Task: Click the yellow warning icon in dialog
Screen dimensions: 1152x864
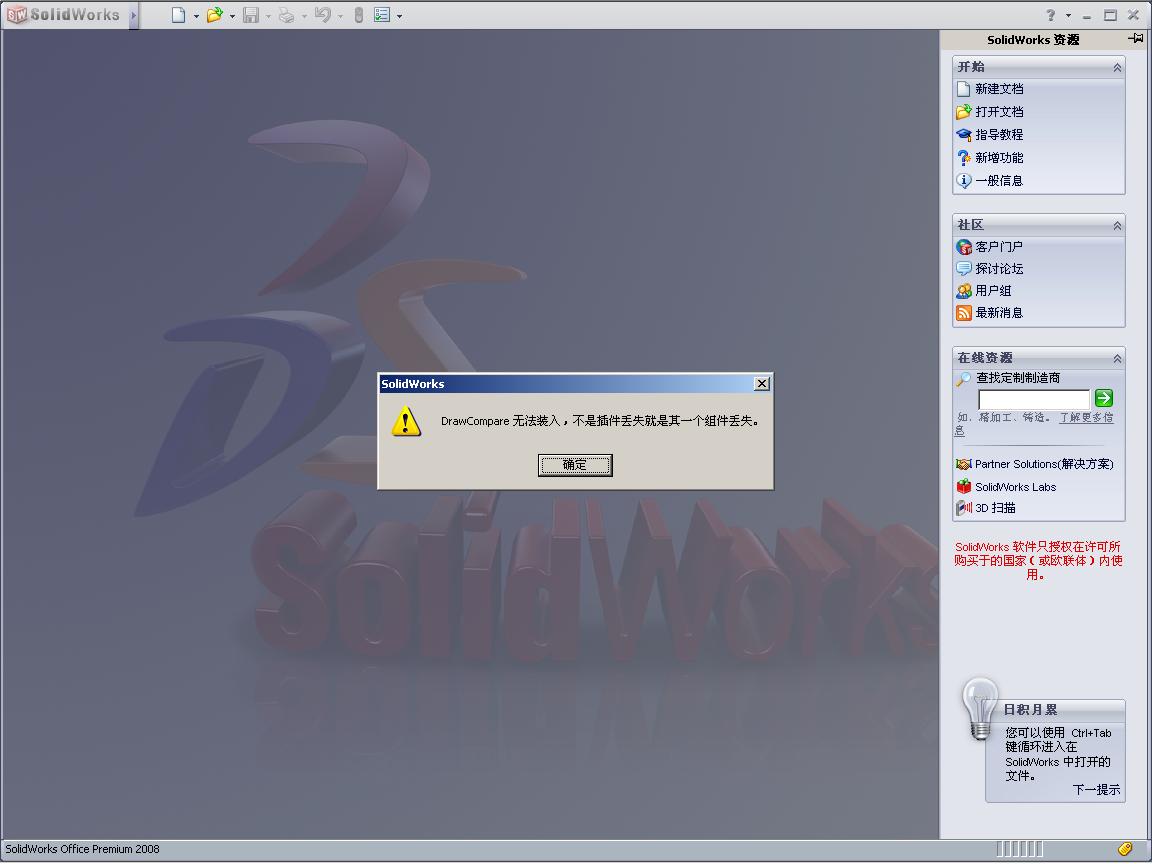Action: [406, 422]
